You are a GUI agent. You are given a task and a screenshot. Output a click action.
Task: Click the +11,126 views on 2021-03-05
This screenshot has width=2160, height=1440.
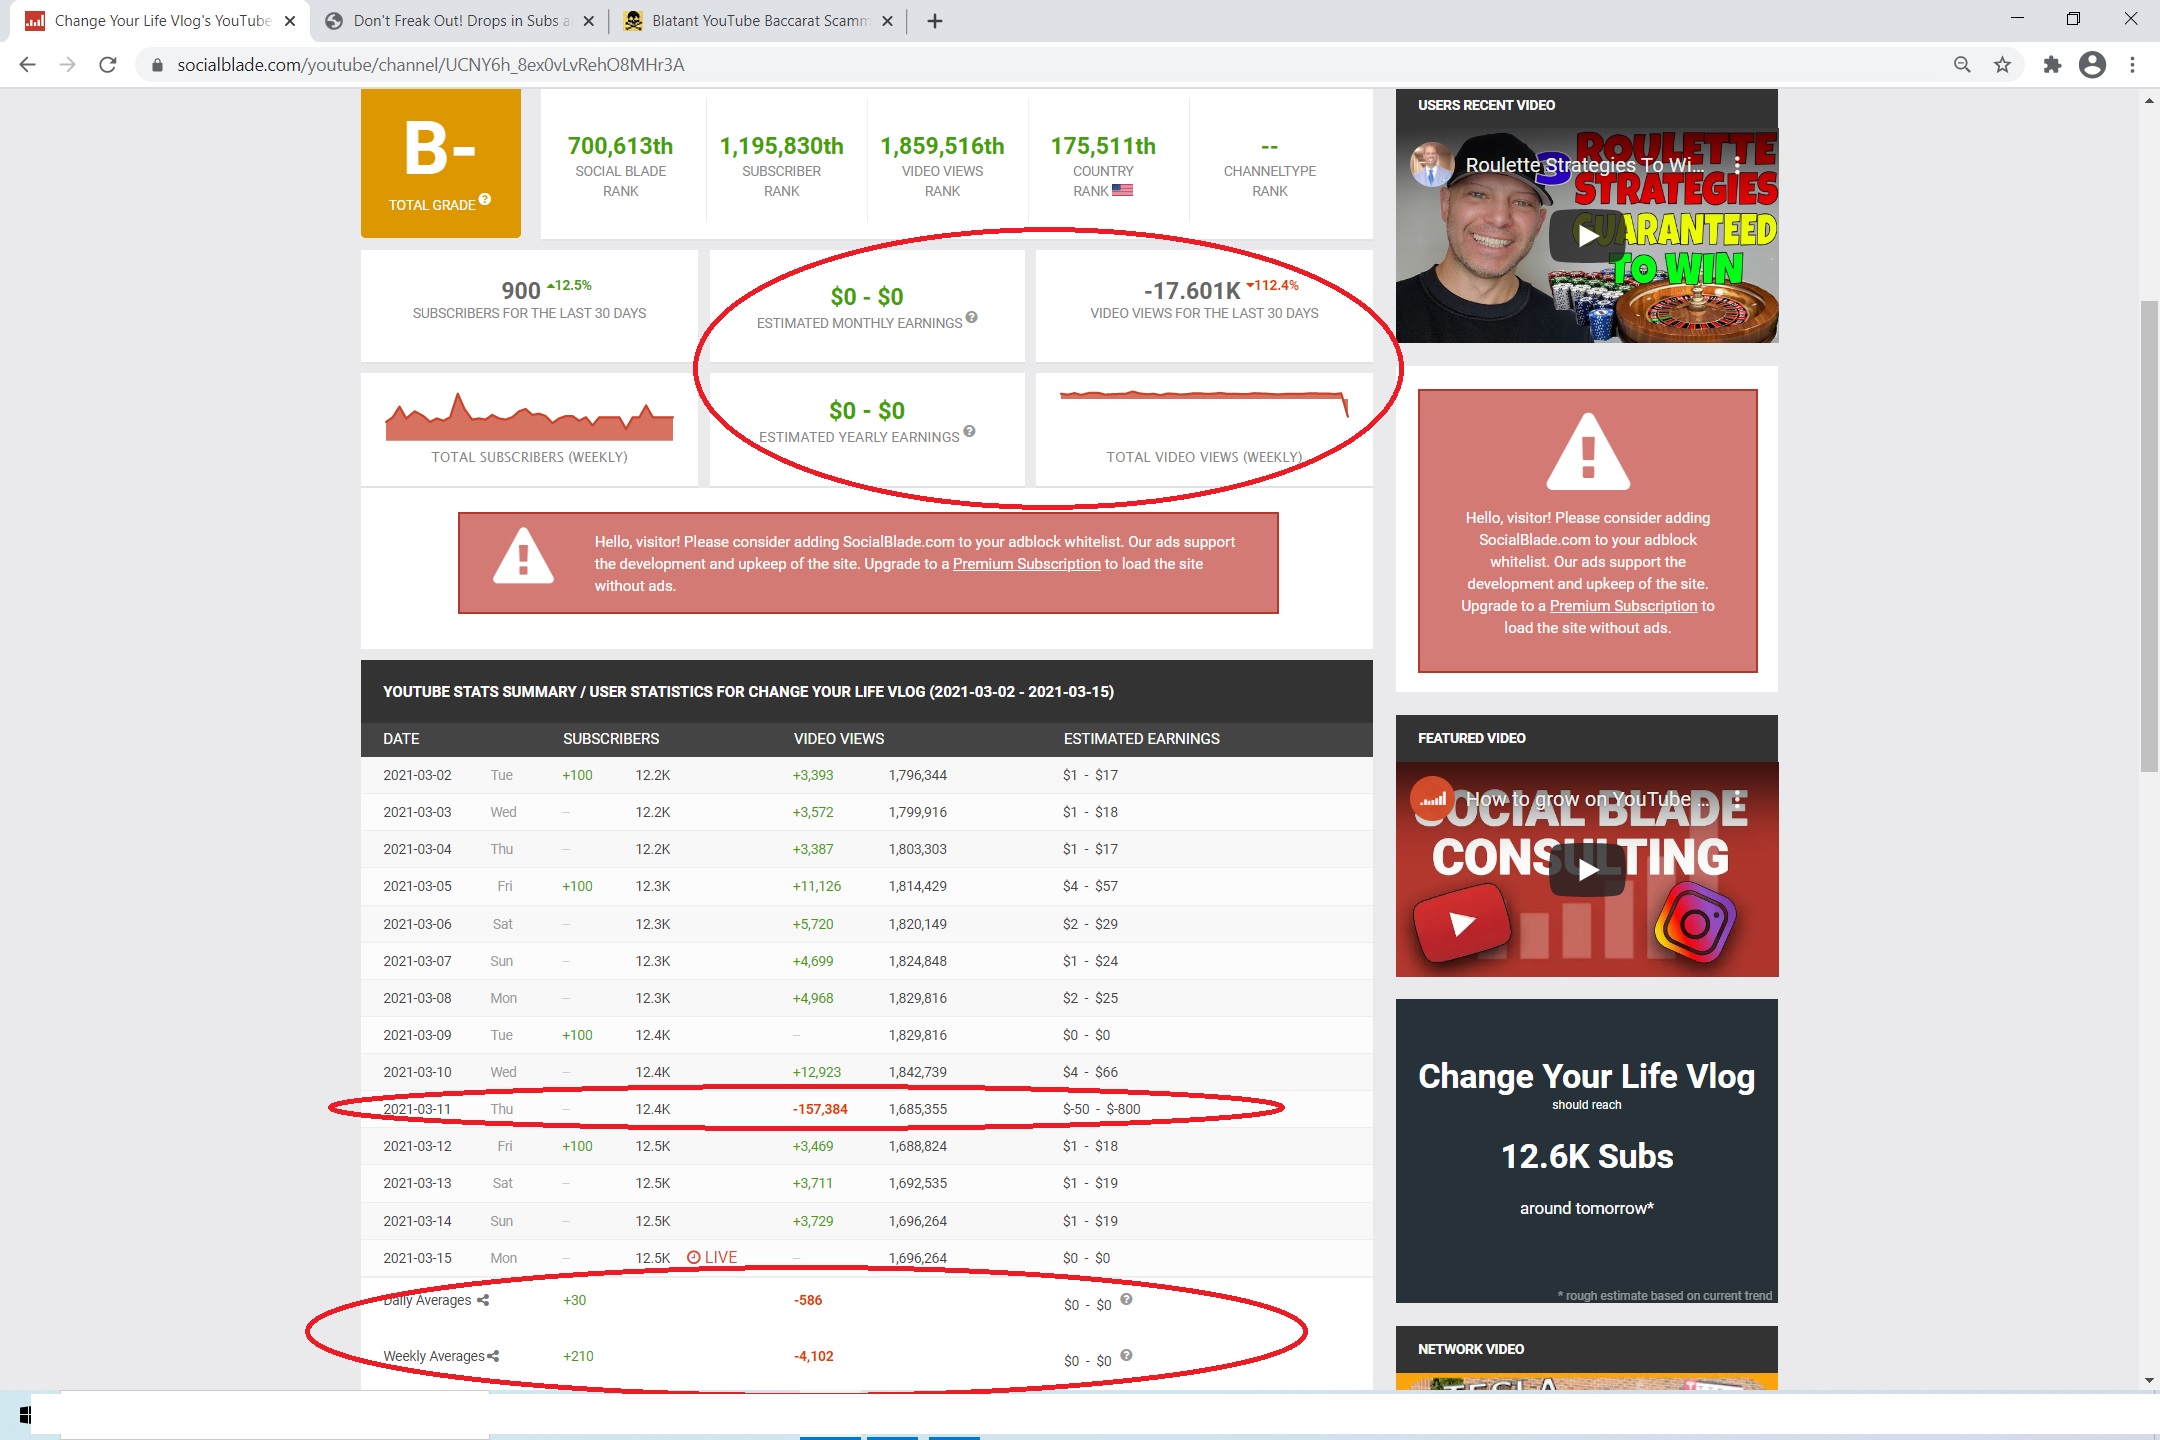point(817,886)
